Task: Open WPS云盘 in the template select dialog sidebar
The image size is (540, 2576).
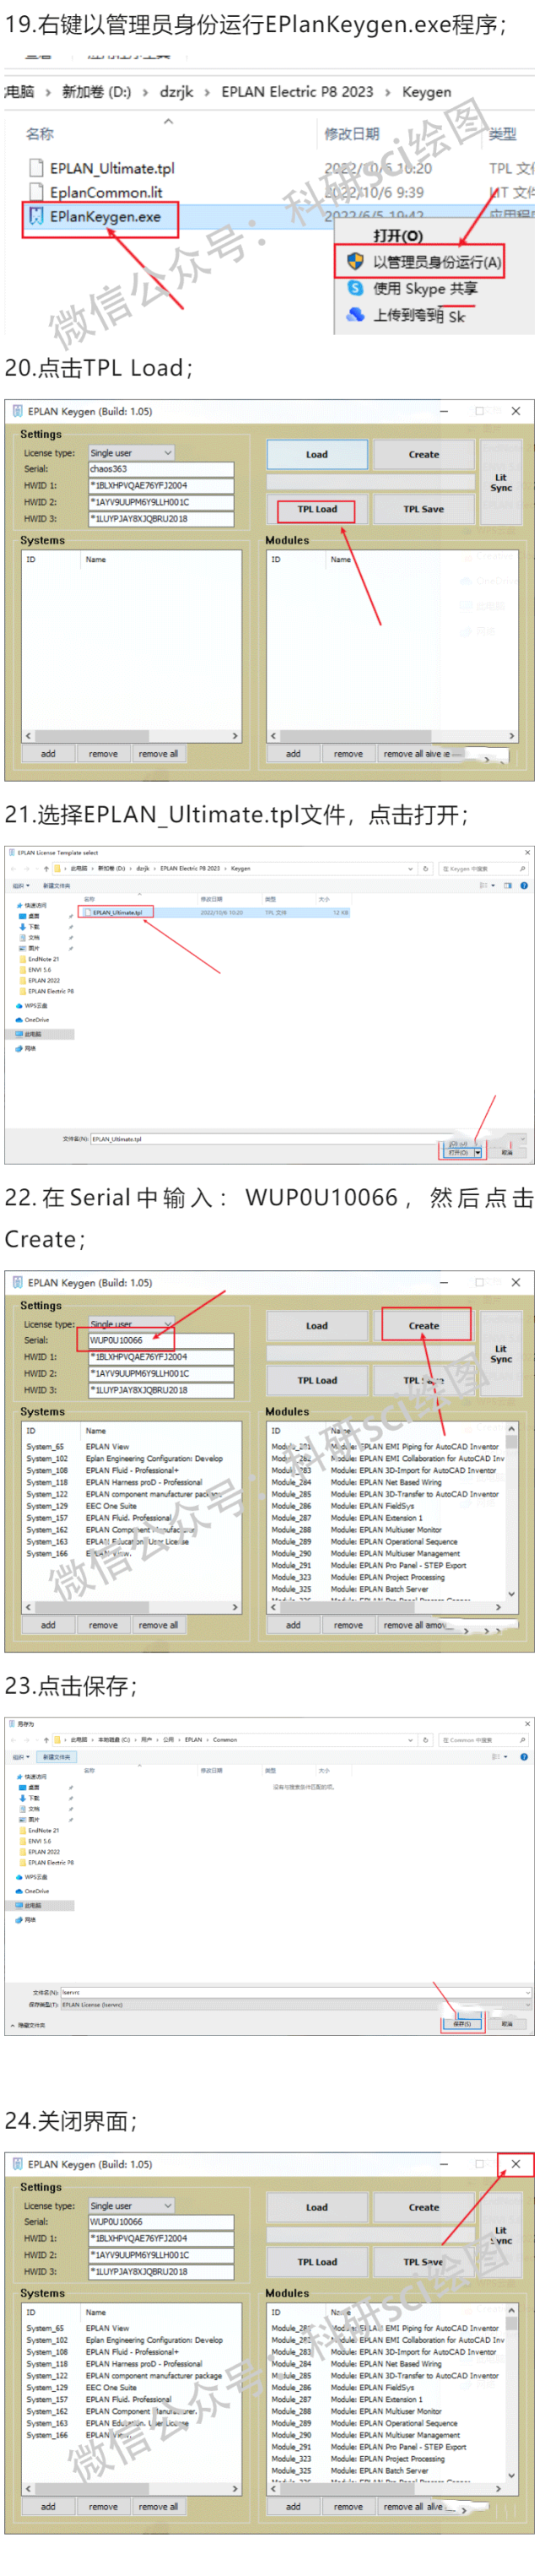Action: (30, 1006)
